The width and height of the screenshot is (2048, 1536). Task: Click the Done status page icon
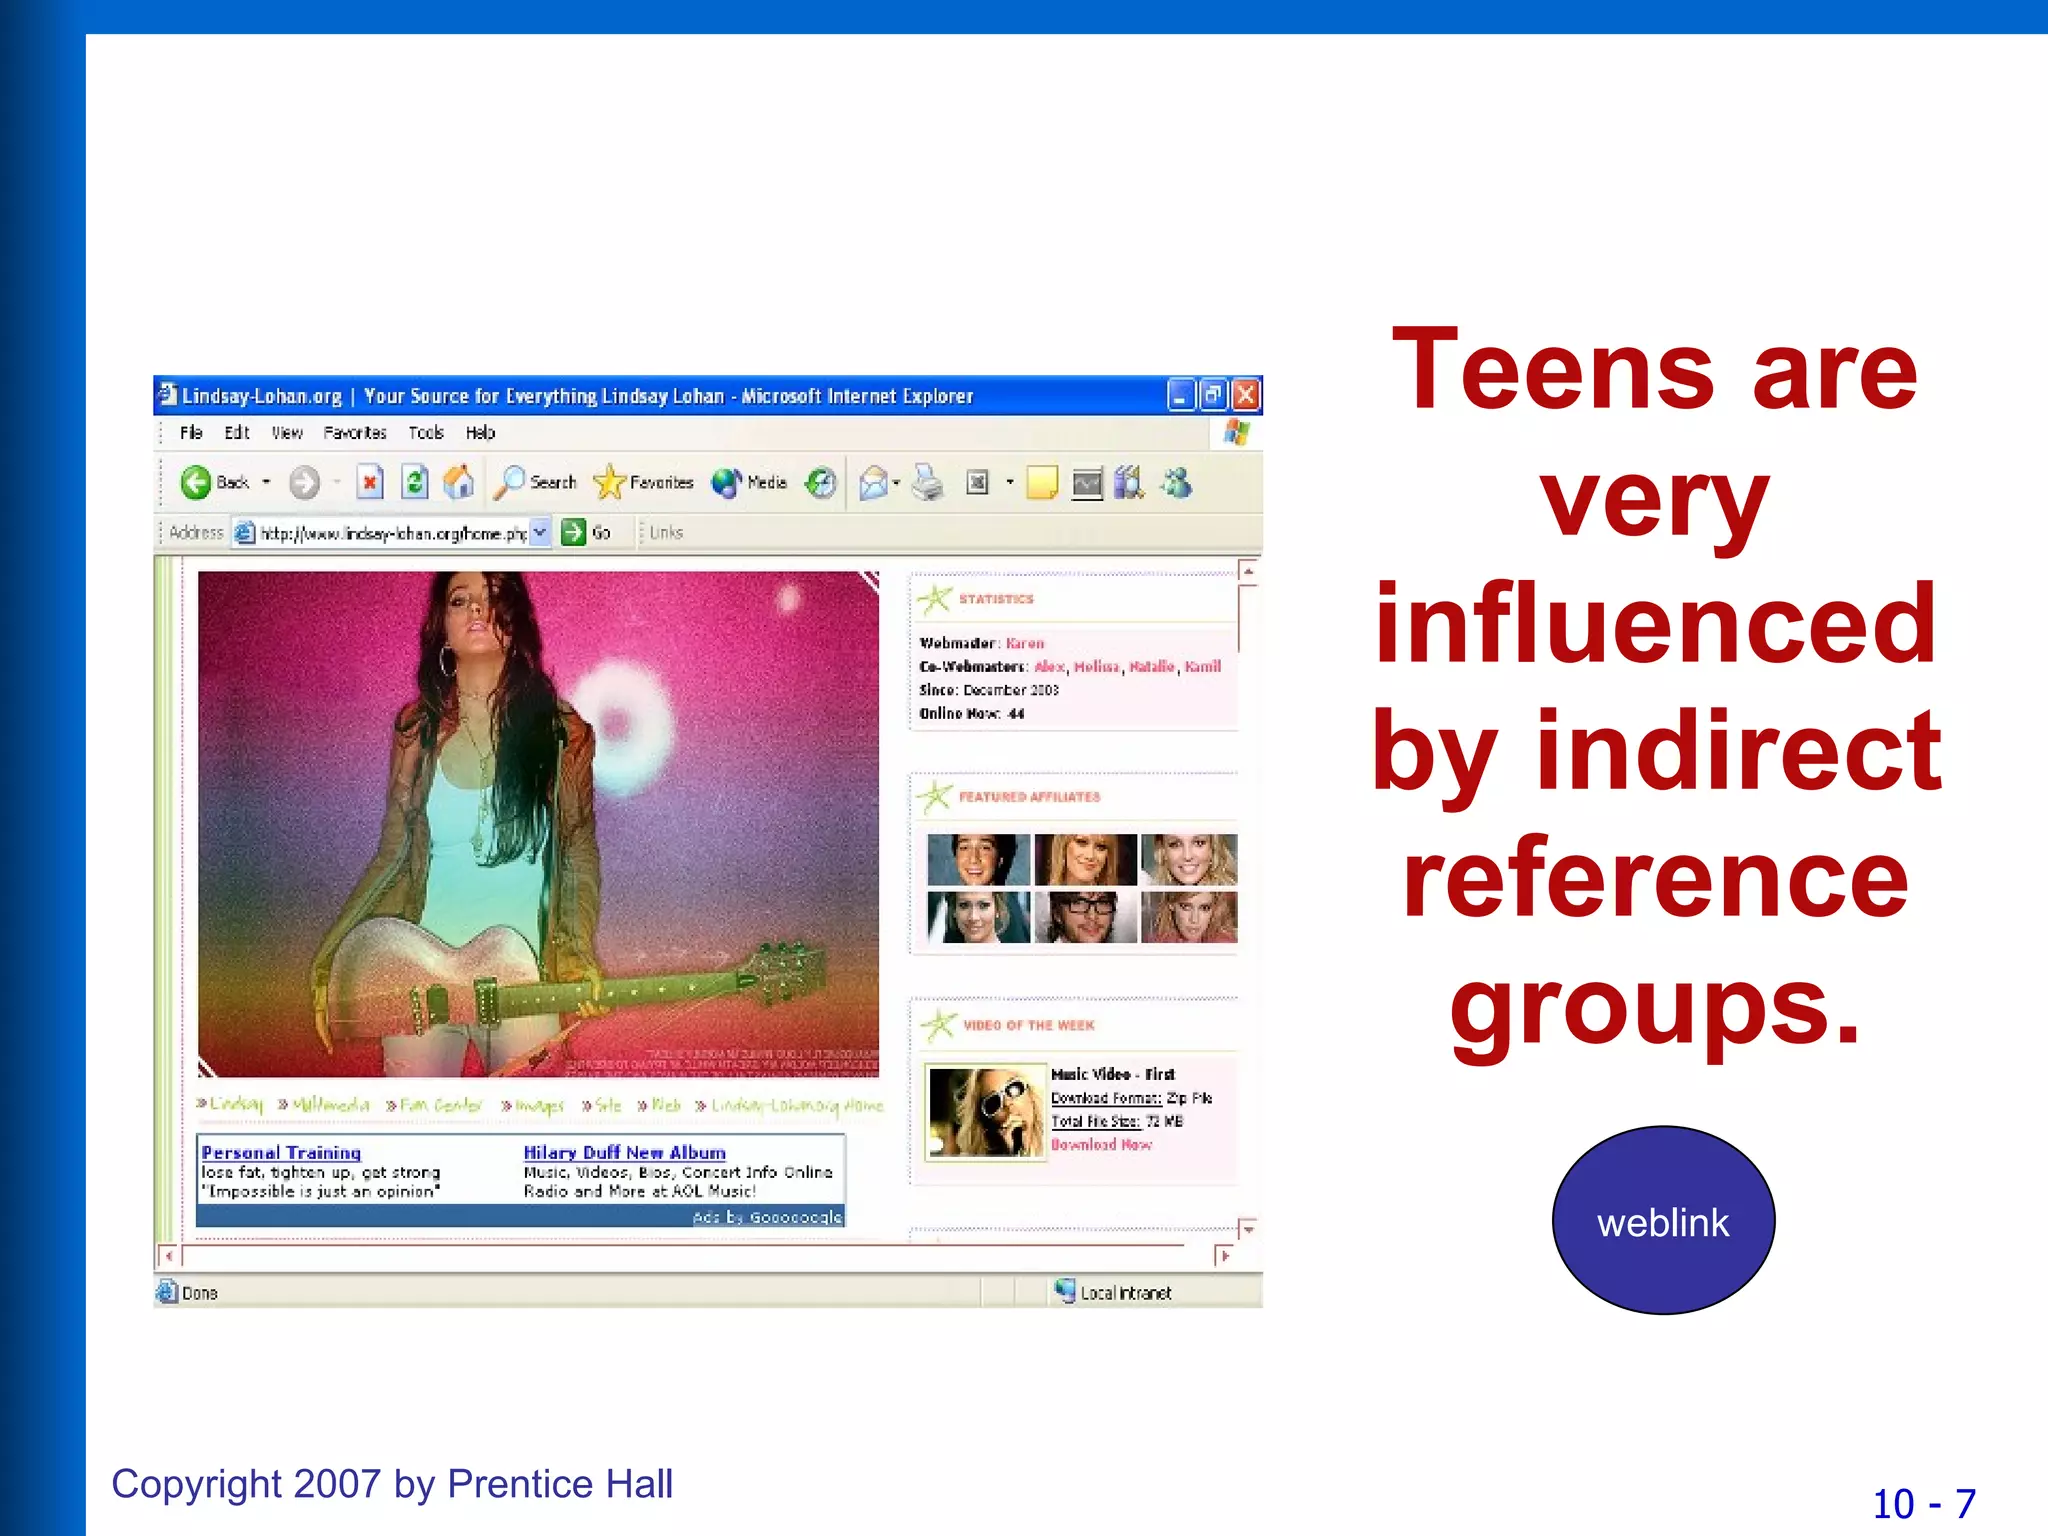(167, 1292)
